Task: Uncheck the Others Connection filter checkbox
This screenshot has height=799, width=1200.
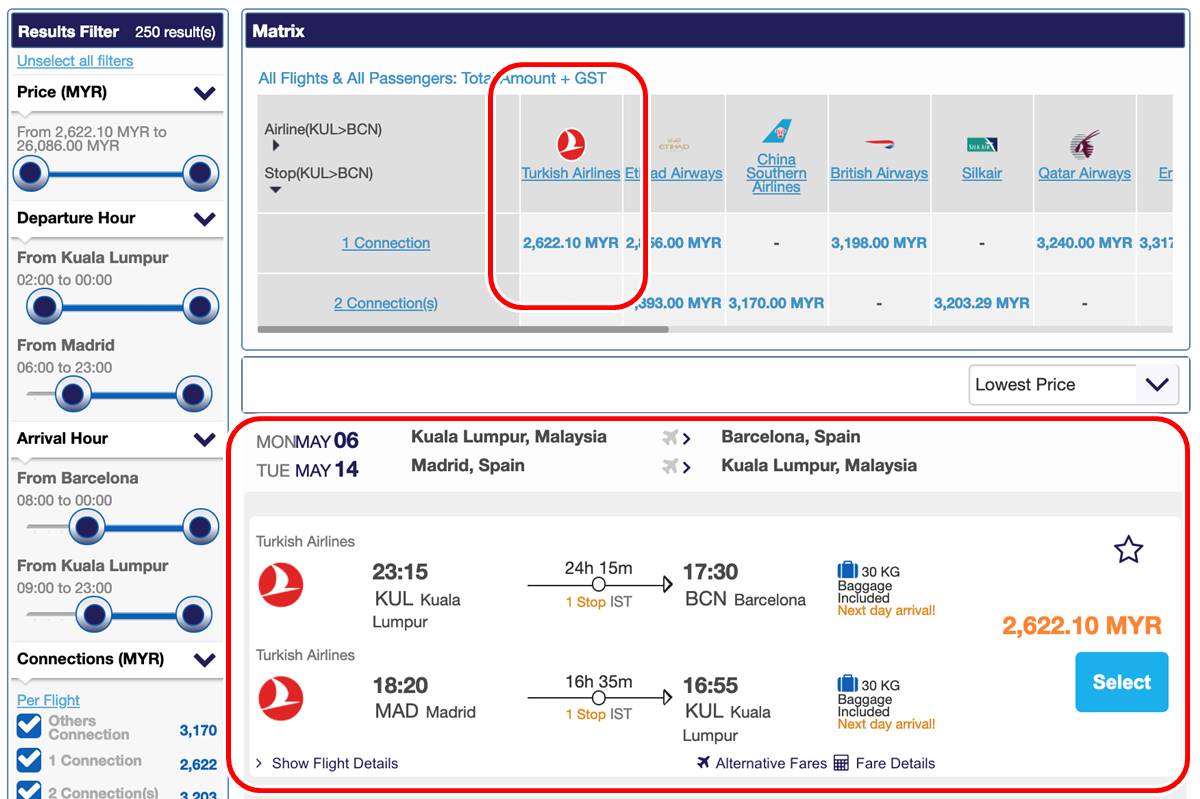Action: pos(29,727)
